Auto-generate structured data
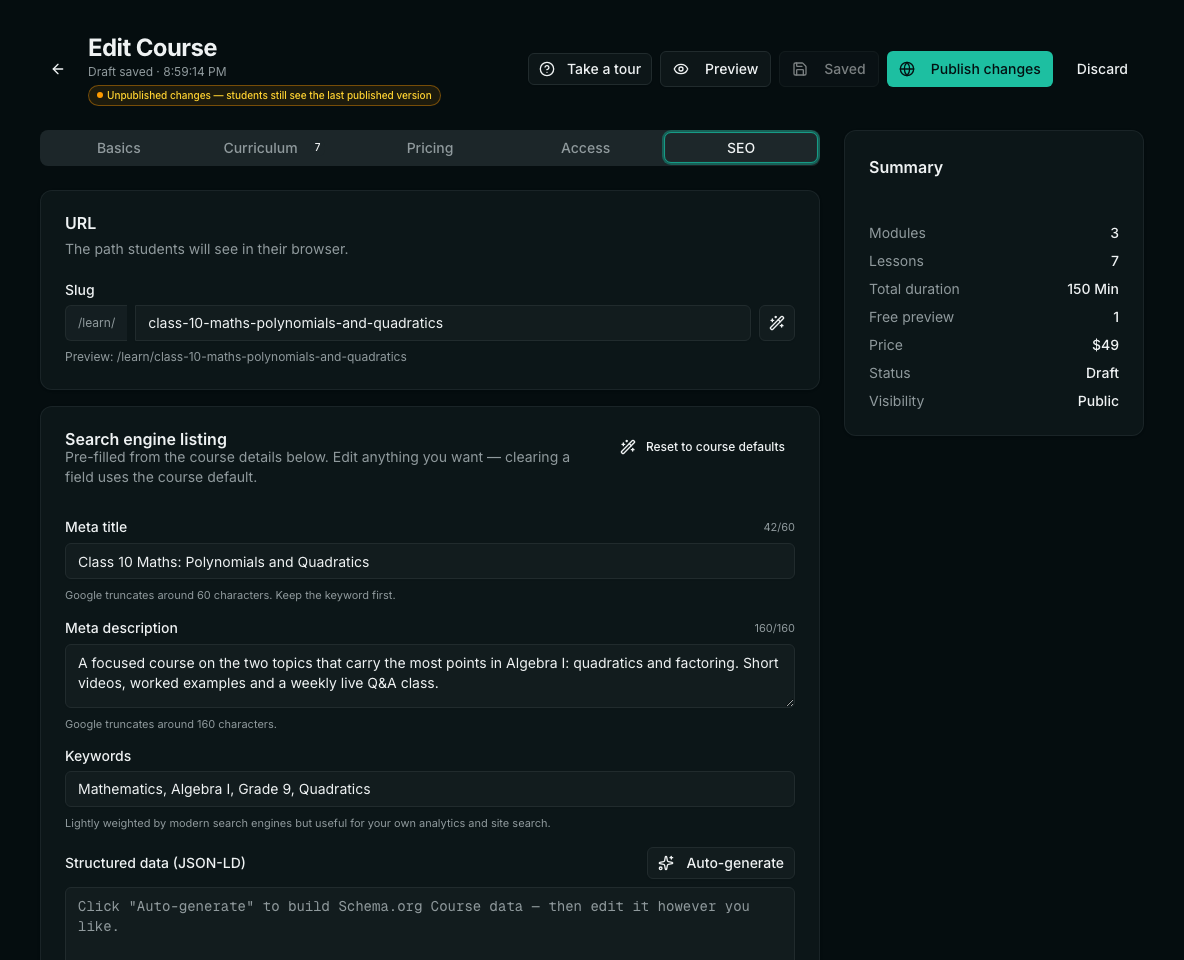 [x=720, y=863]
